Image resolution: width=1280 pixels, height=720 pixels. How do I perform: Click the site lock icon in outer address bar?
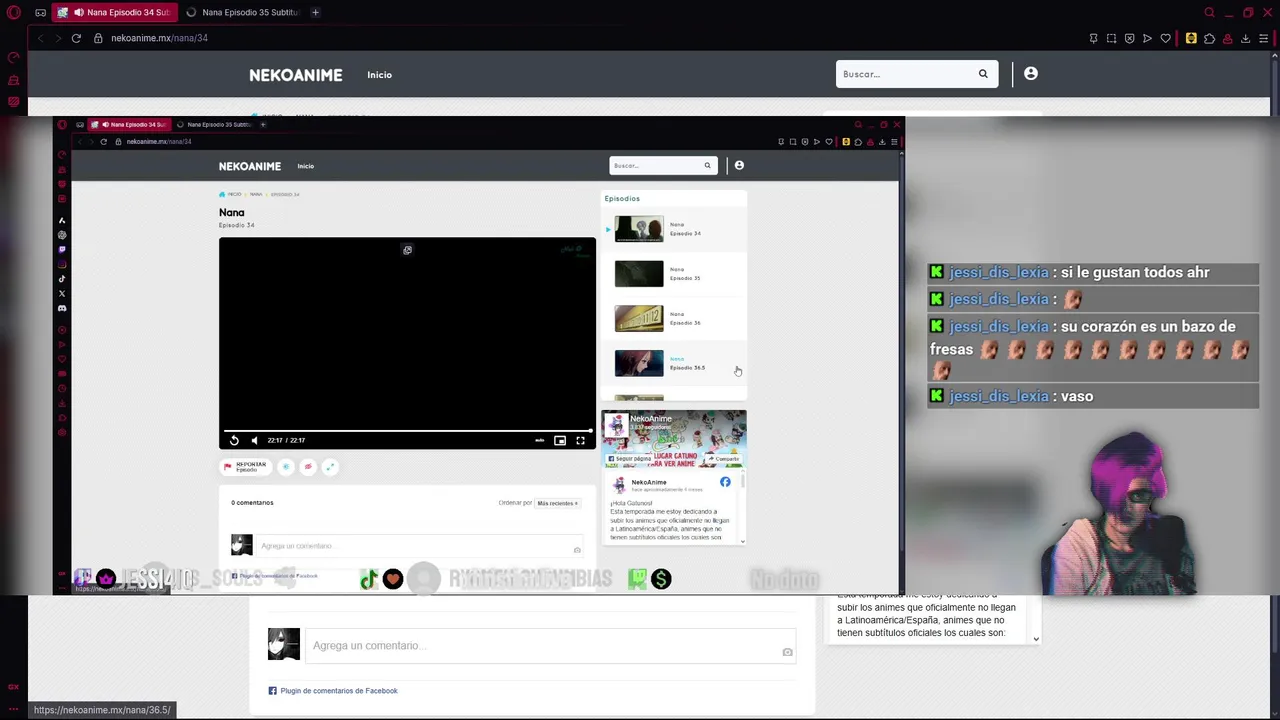point(98,38)
